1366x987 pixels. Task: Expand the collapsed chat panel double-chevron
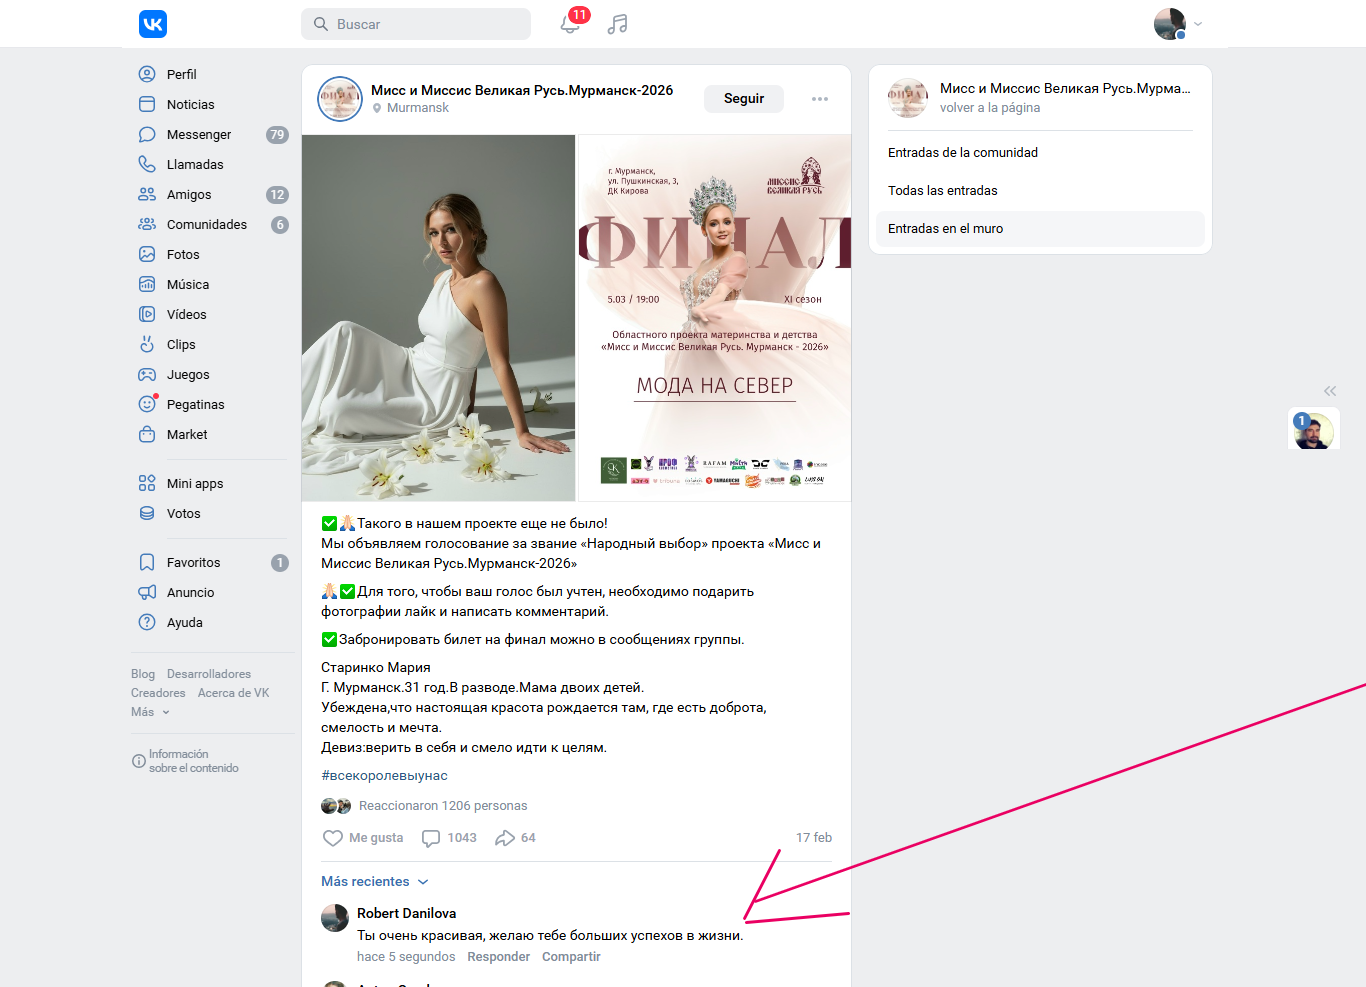coord(1330,391)
